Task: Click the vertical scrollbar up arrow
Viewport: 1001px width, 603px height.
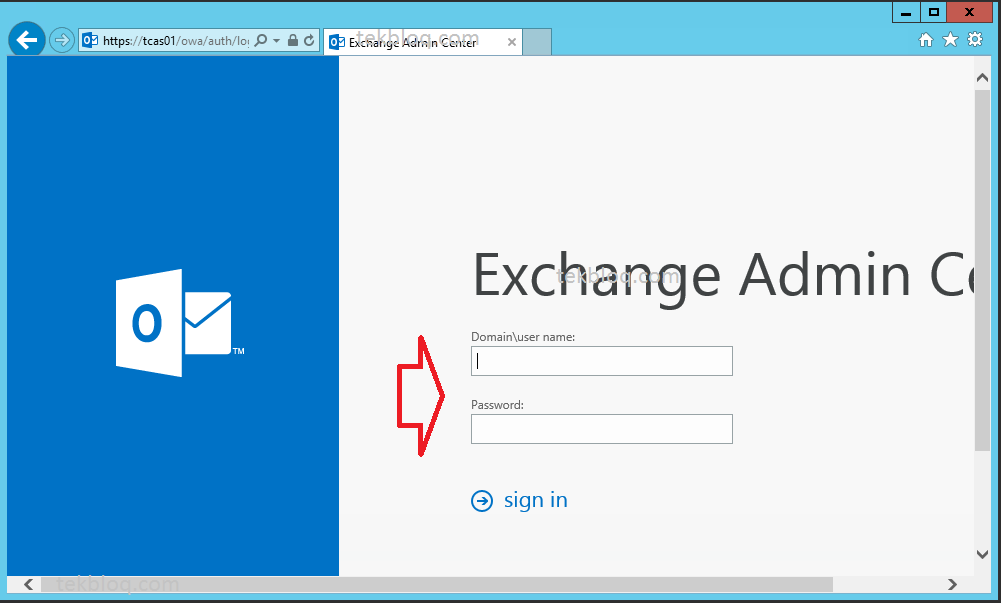Action: coord(982,78)
